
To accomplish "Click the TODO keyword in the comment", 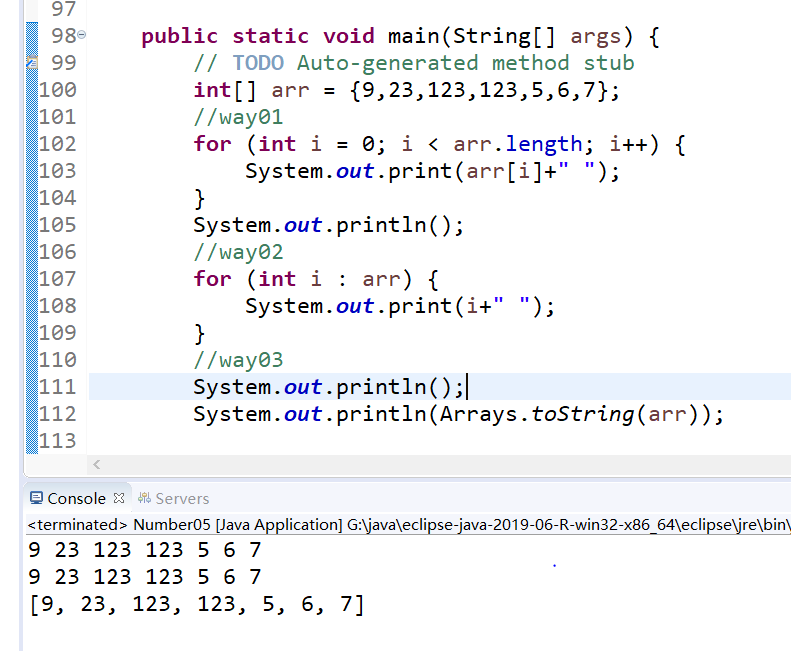I will (x=257, y=63).
